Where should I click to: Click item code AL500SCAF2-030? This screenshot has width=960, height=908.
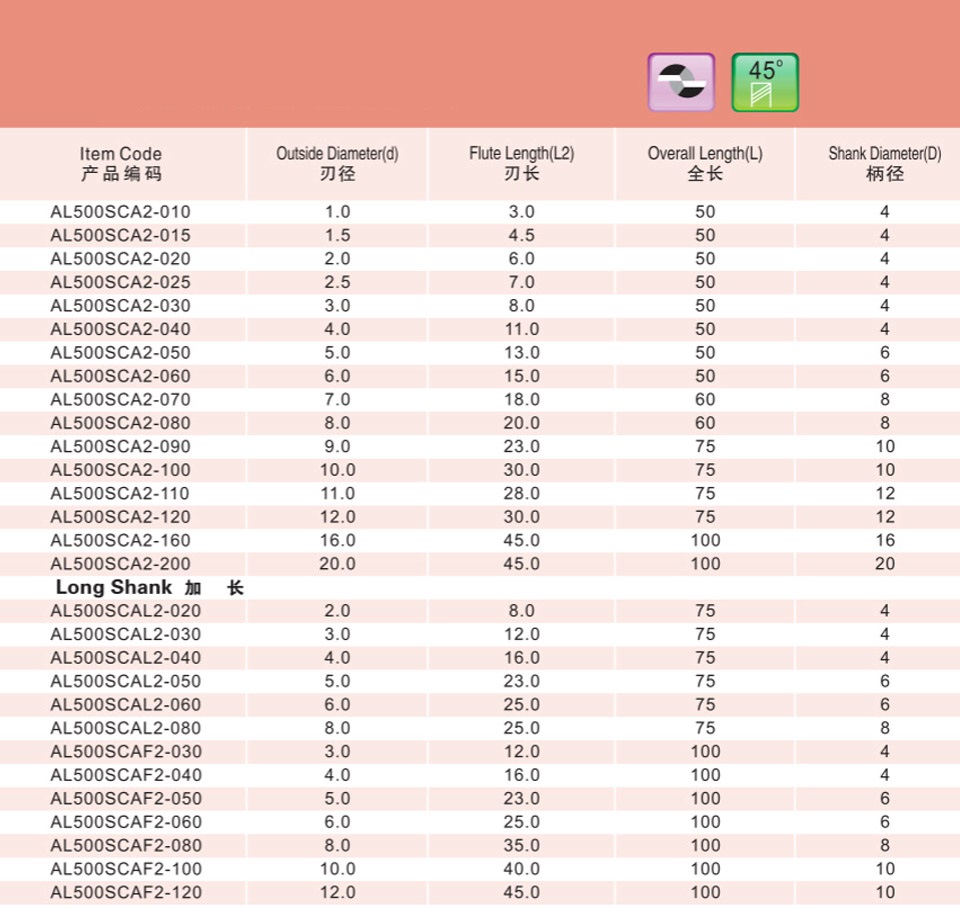click(x=126, y=752)
